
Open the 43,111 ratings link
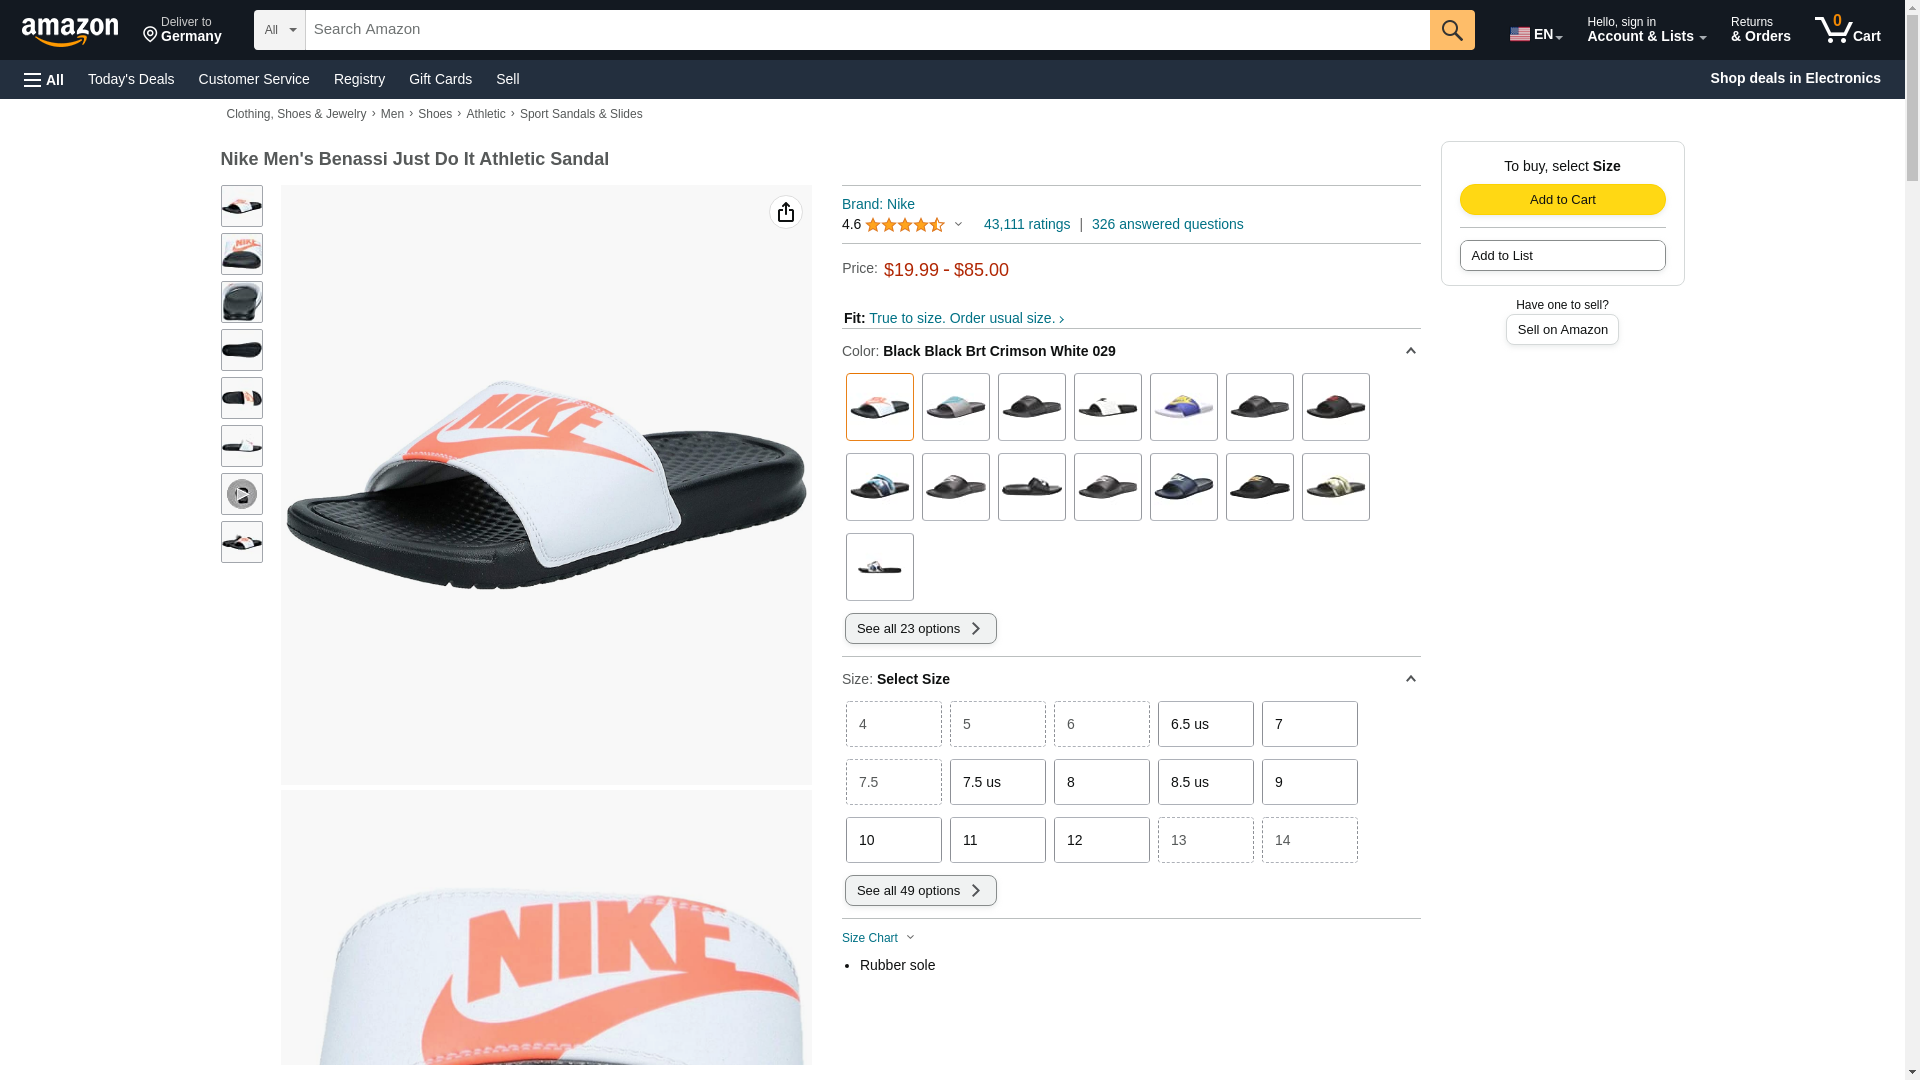tap(1026, 224)
